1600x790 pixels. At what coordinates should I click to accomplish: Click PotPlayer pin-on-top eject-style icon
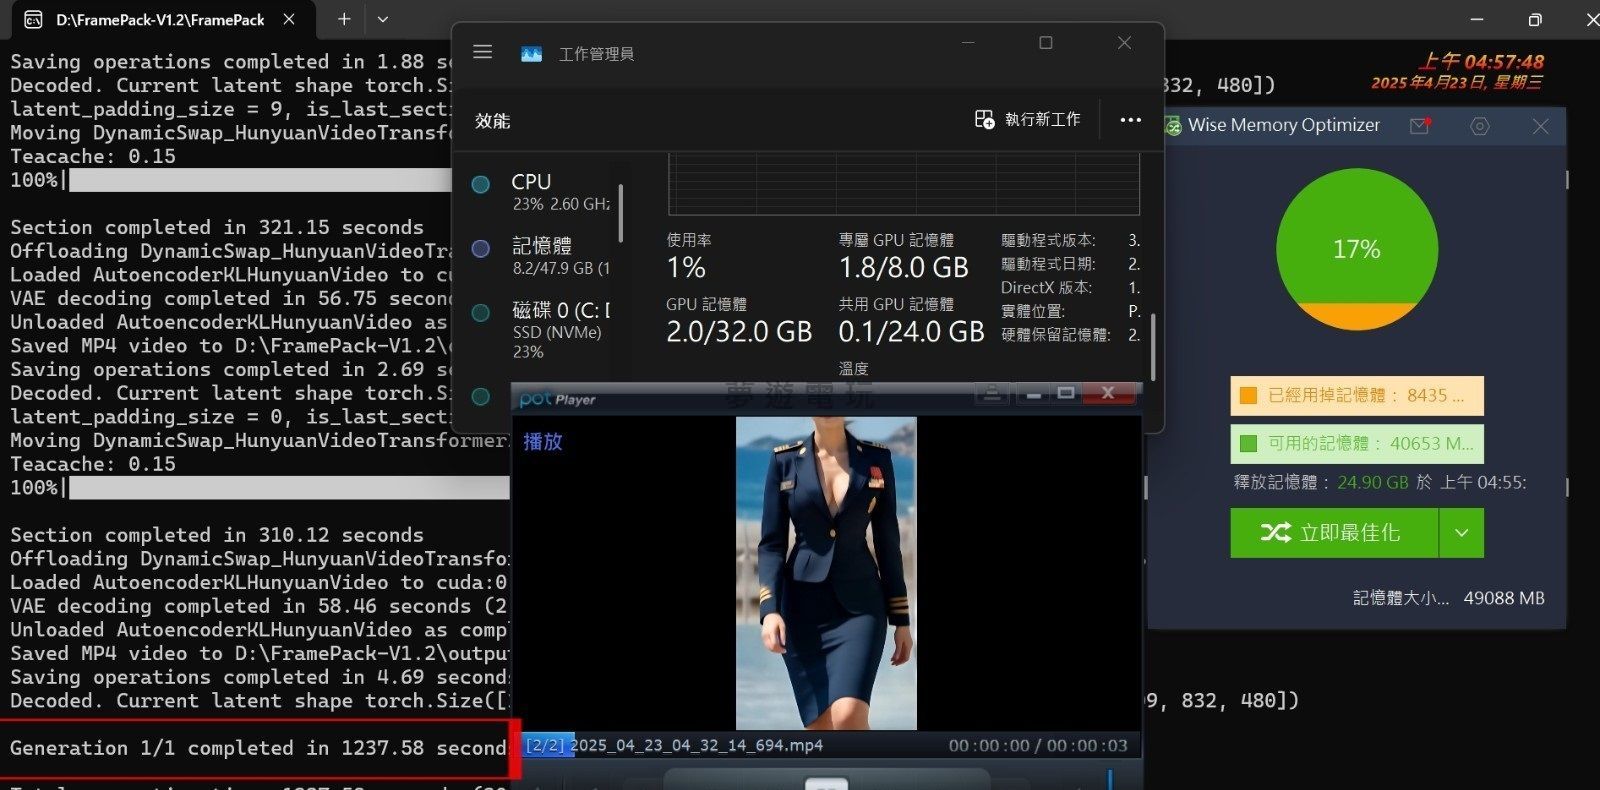tap(991, 394)
